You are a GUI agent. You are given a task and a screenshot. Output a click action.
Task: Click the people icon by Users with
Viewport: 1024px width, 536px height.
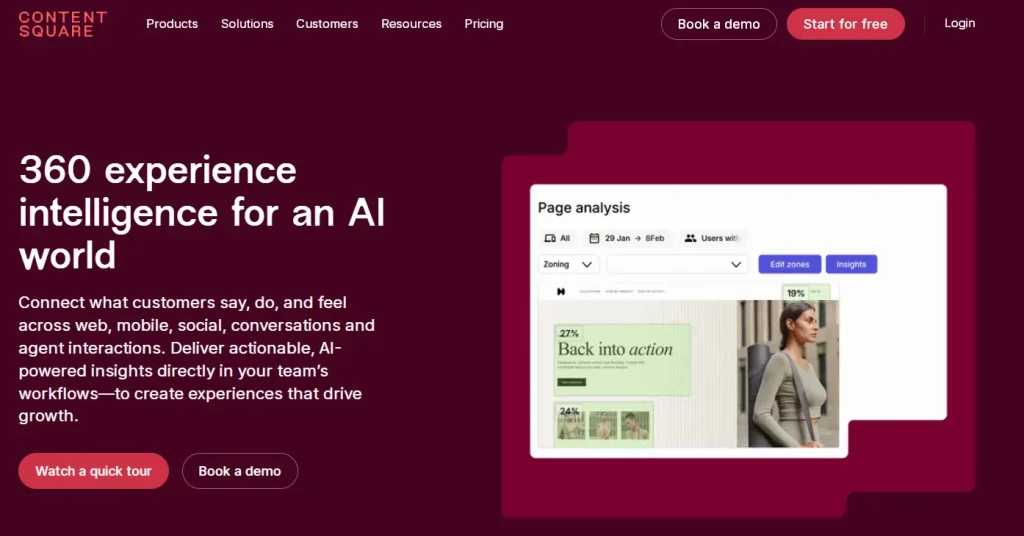[690, 238]
